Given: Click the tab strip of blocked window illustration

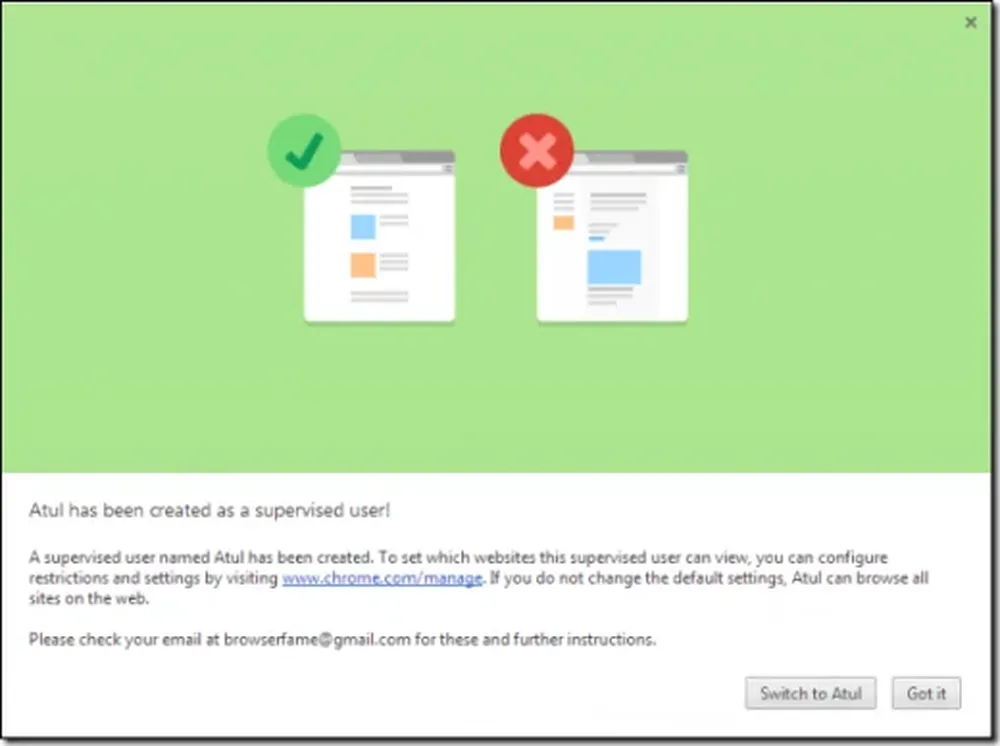Looking at the screenshot, I should click(x=628, y=156).
